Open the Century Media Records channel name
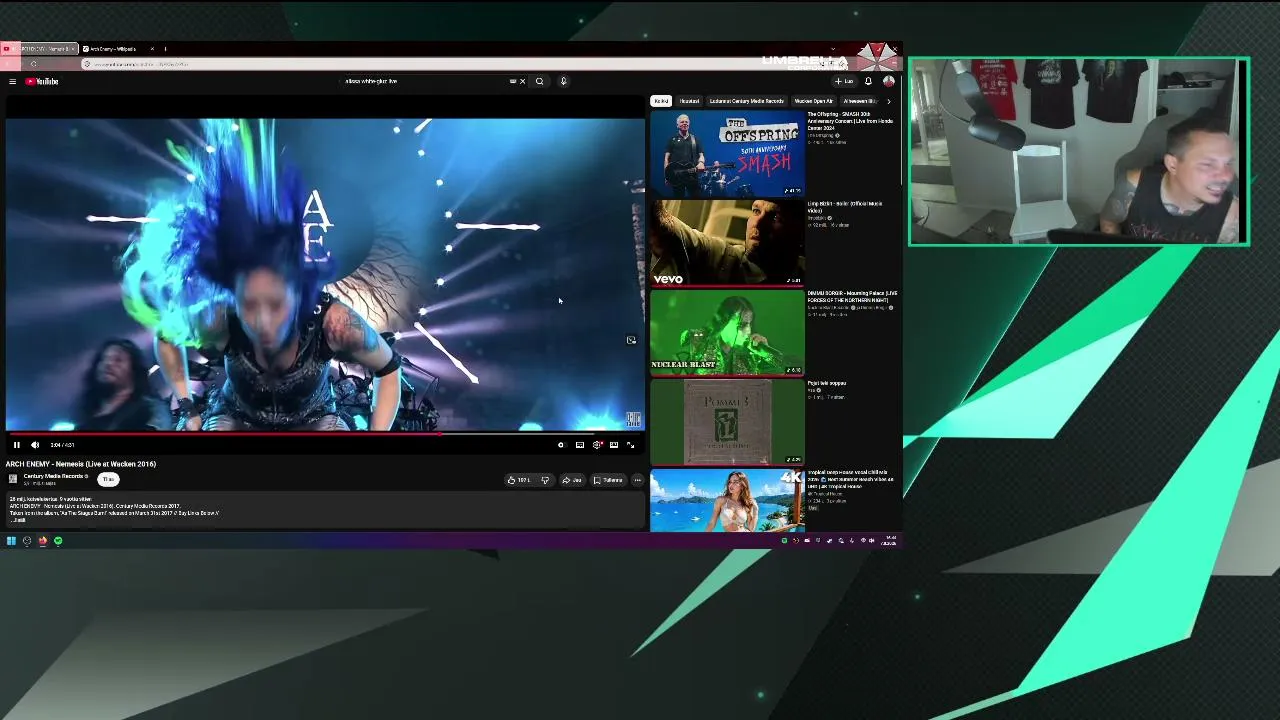This screenshot has height=720, width=1280. click(x=53, y=476)
